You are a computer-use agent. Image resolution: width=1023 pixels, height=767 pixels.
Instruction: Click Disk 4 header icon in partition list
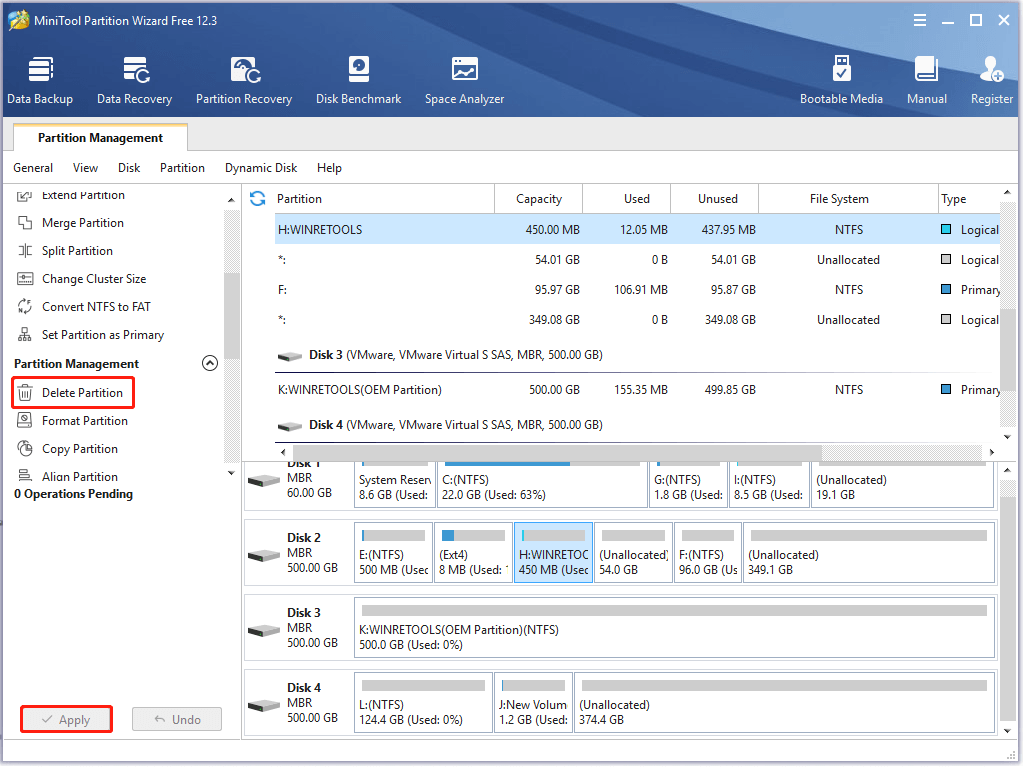click(290, 427)
